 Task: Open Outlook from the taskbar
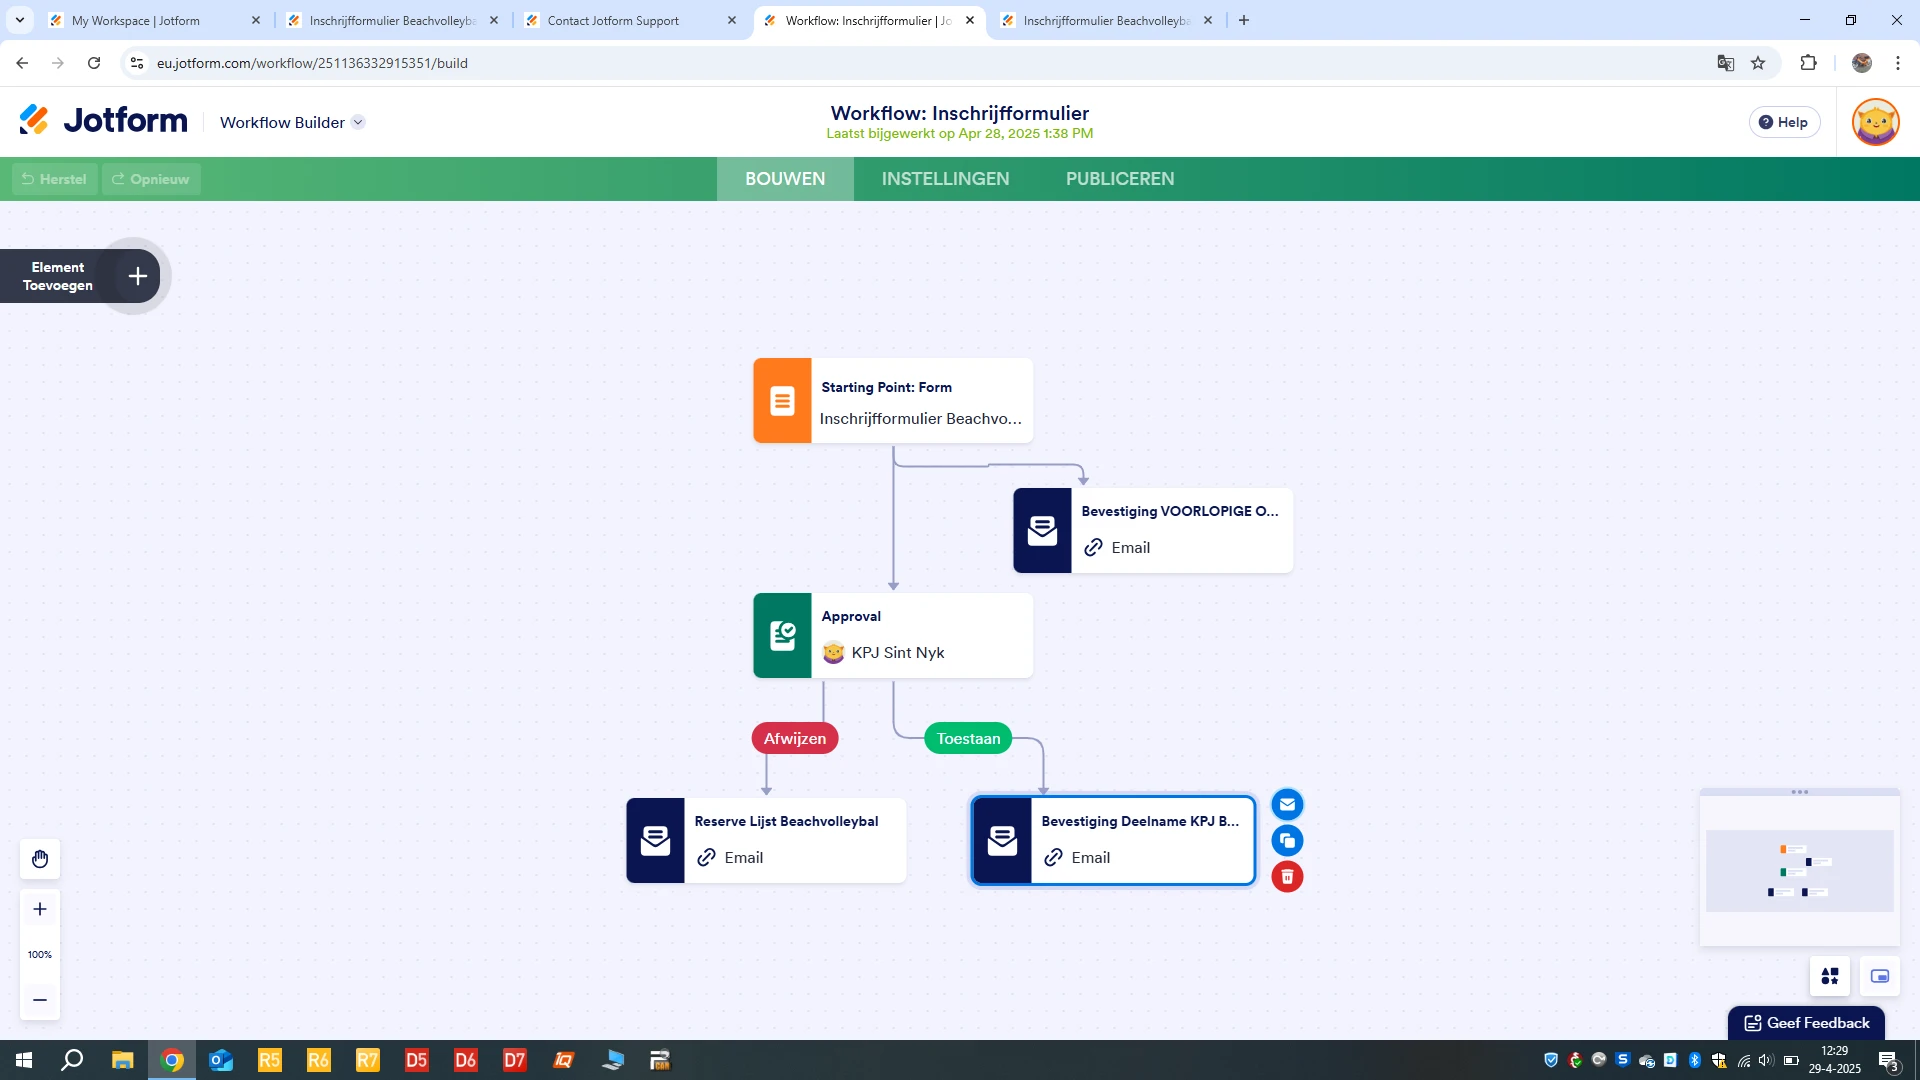[220, 1059]
